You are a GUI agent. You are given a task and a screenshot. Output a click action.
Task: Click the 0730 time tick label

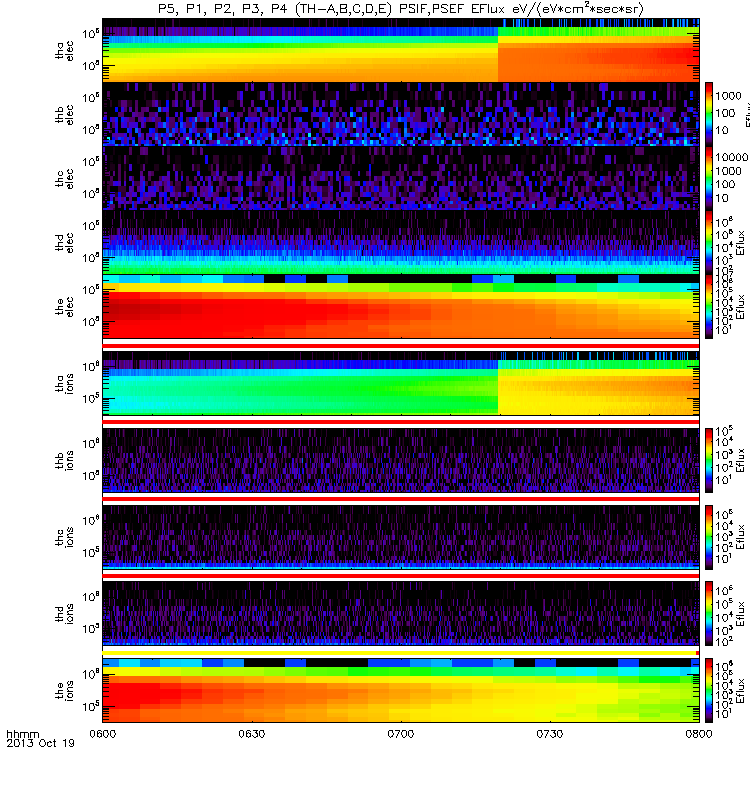point(549,734)
